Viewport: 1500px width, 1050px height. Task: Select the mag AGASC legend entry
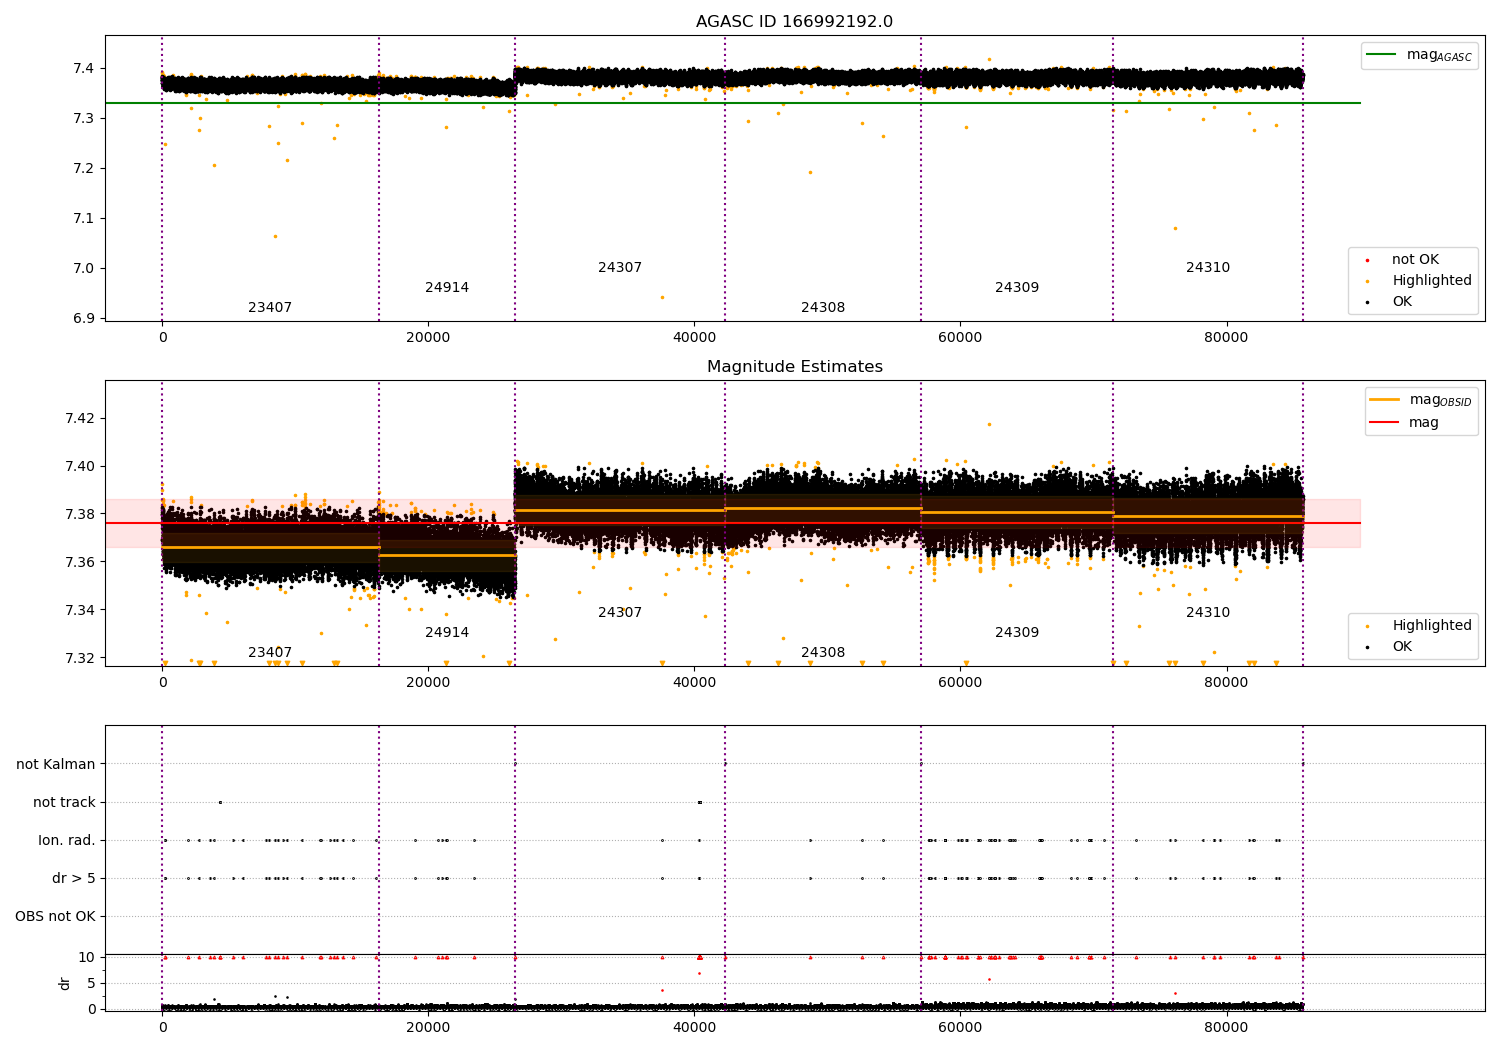click(x=1419, y=55)
